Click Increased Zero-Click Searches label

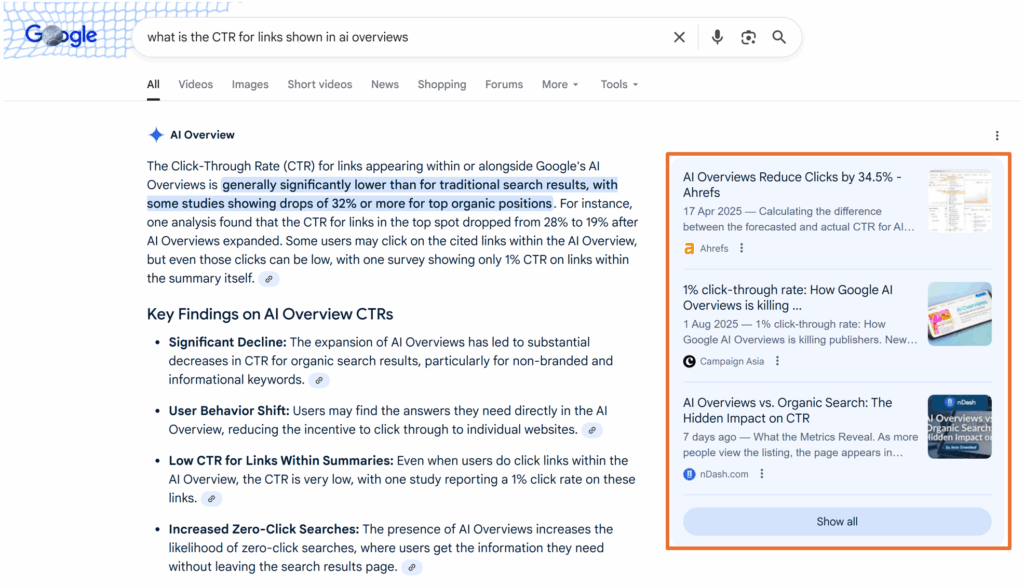(x=264, y=529)
